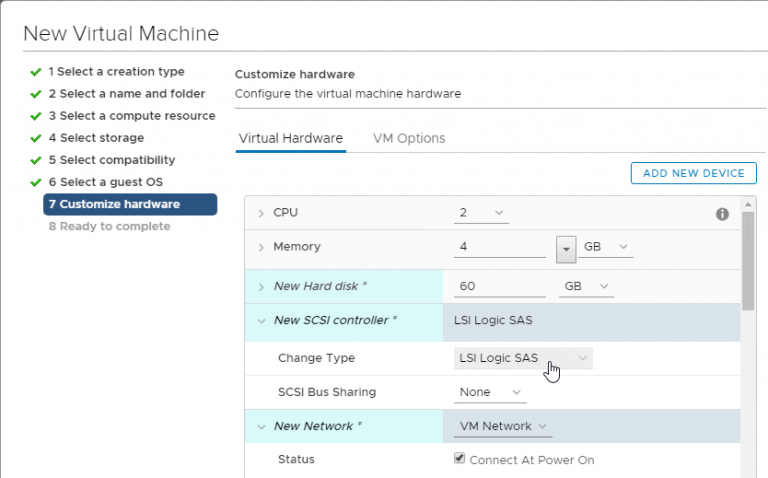This screenshot has height=478, width=768.
Task: Click the ADD NEW DEVICE button
Action: 693,173
